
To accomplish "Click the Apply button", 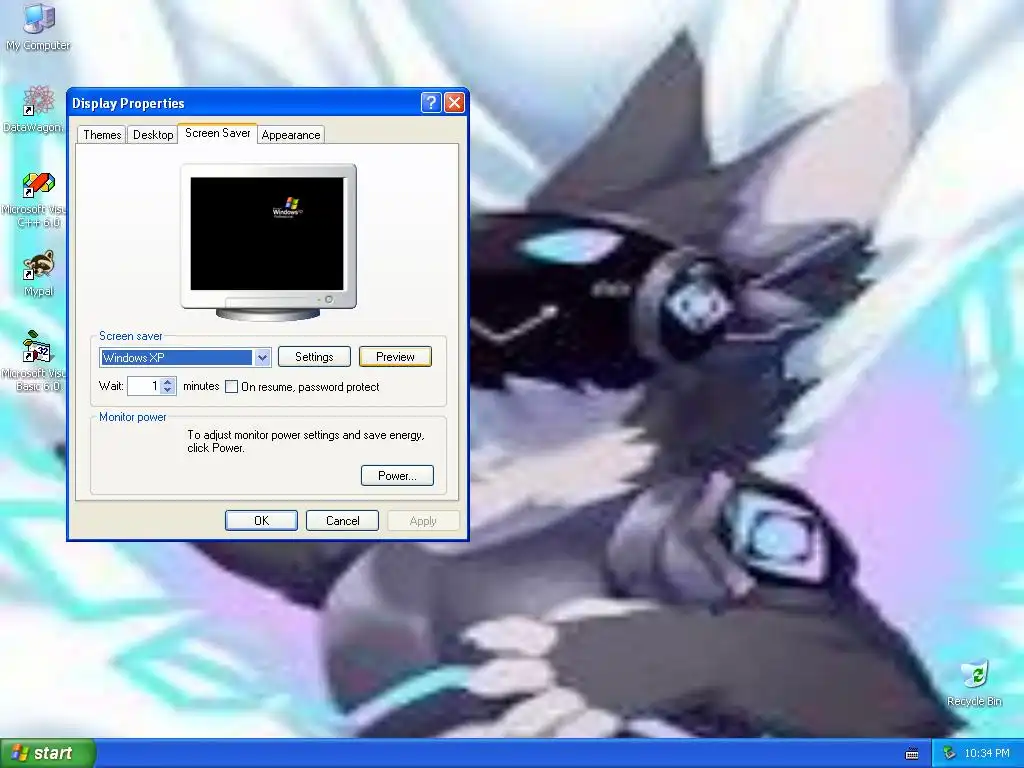I will click(423, 520).
